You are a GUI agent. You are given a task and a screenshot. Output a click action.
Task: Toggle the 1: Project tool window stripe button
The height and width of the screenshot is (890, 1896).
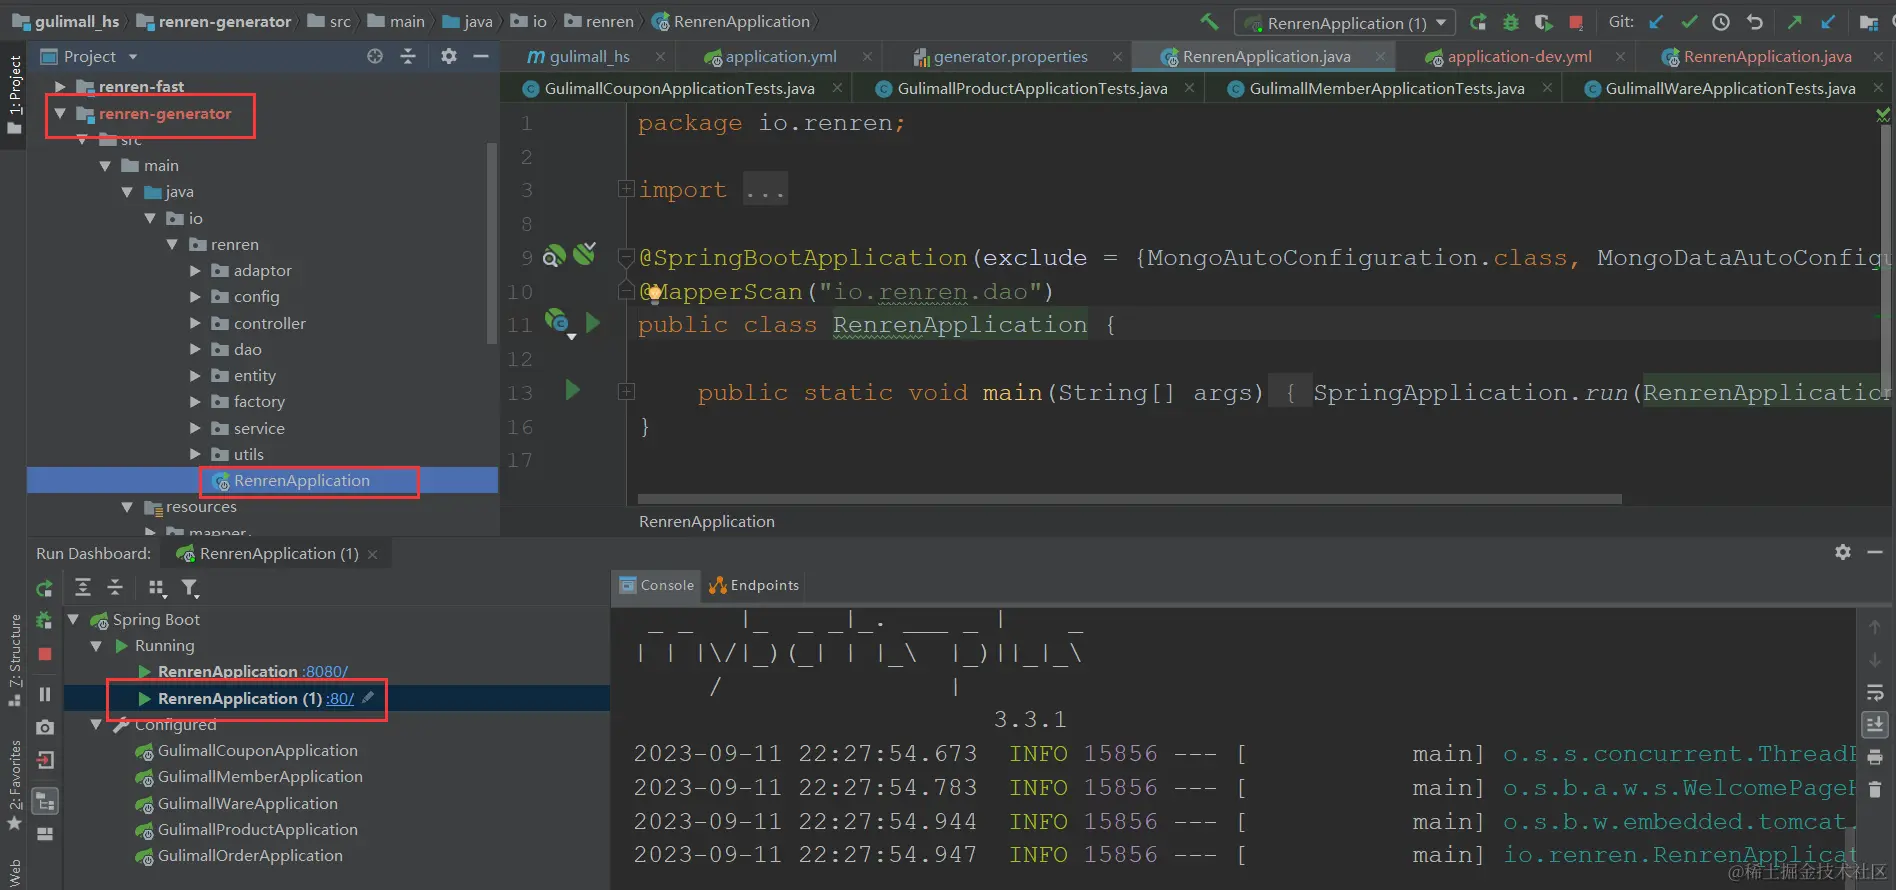(x=14, y=93)
